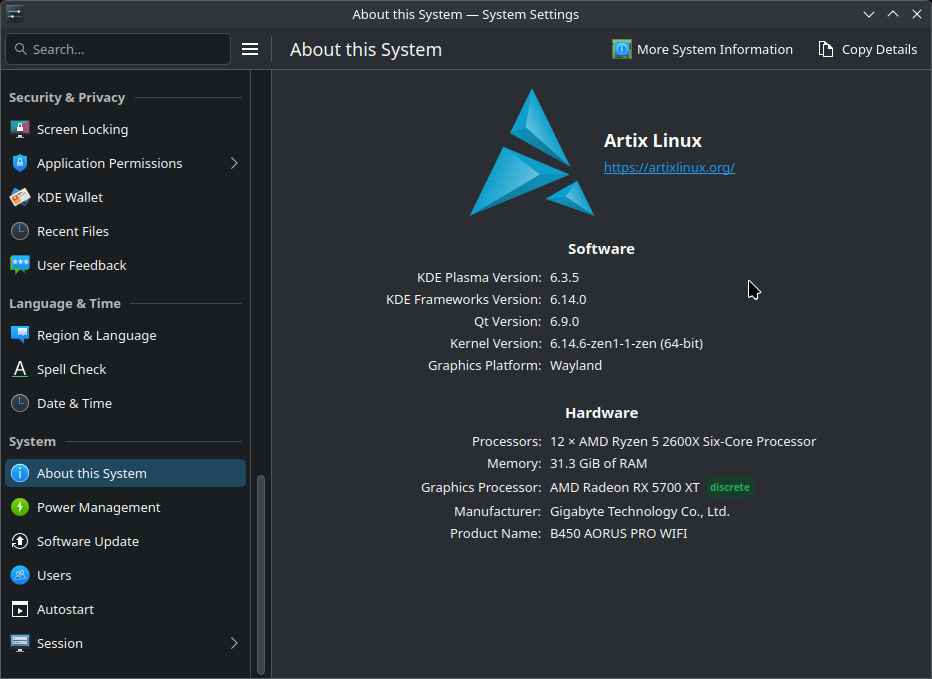Image resolution: width=932 pixels, height=679 pixels.
Task: Click the 31.3 GiB of RAM value
Action: point(599,464)
